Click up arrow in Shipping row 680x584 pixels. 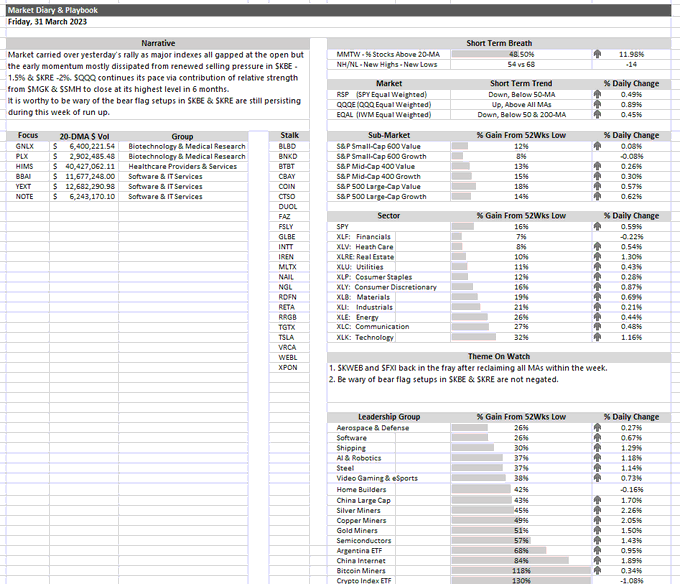click(x=597, y=447)
